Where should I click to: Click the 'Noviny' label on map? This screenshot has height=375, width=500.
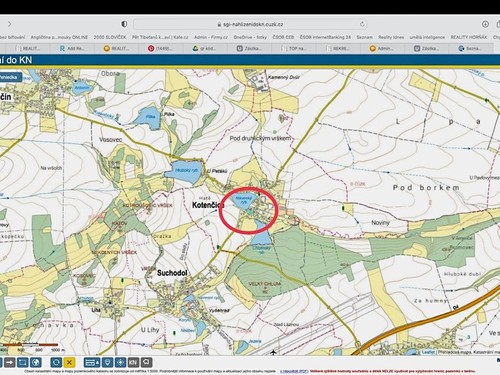click(x=380, y=223)
